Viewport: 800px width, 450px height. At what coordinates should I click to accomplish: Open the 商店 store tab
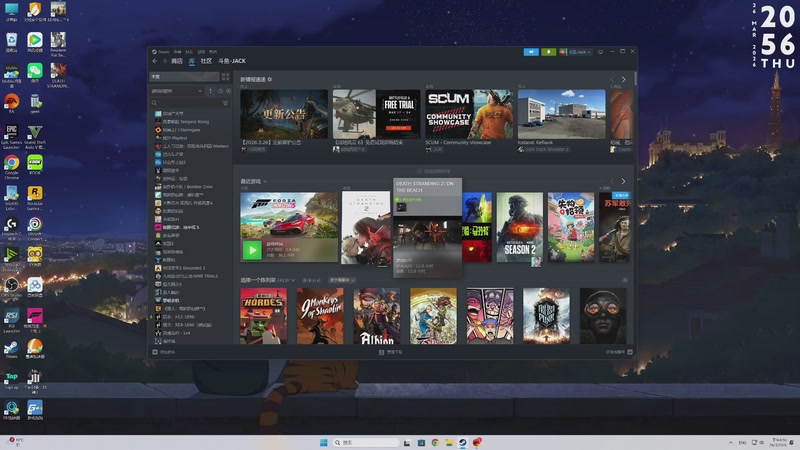tap(177, 61)
